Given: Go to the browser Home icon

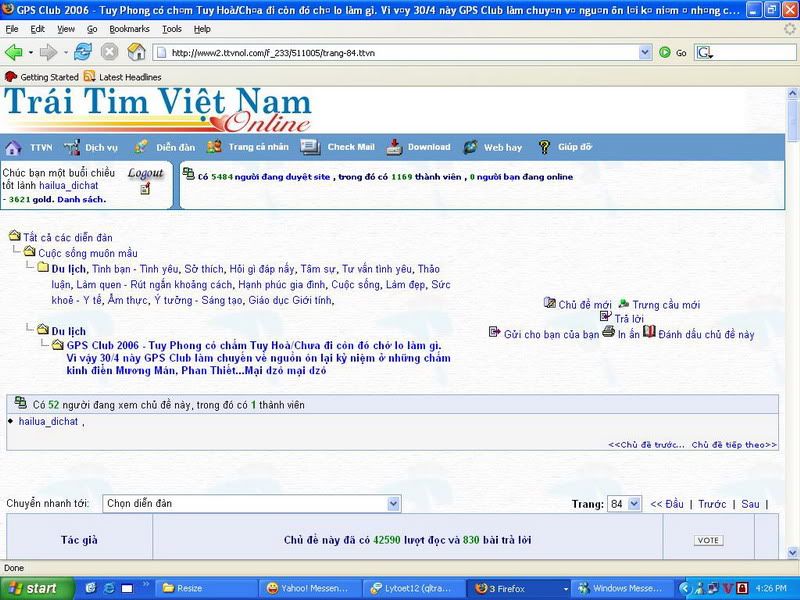Looking at the screenshot, I should pos(136,52).
